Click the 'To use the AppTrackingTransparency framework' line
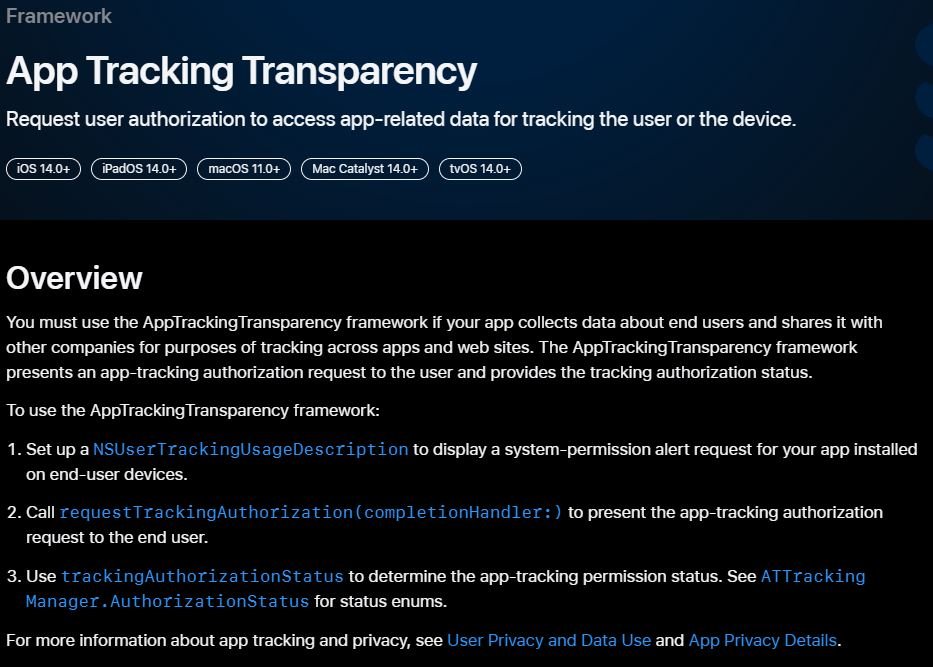Viewport: 933px width, 667px height. pos(193,411)
